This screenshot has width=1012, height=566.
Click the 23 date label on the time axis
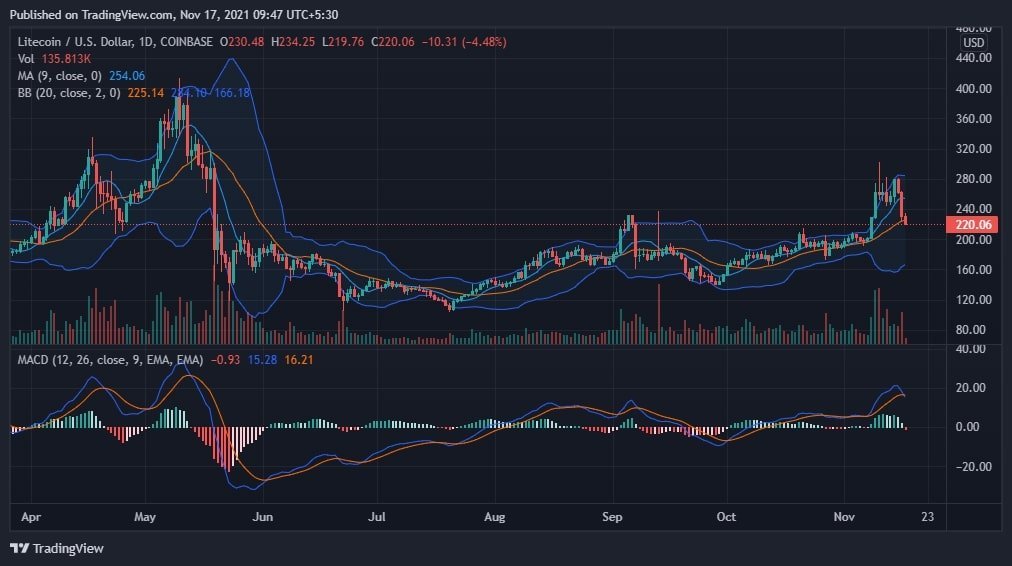click(927, 517)
